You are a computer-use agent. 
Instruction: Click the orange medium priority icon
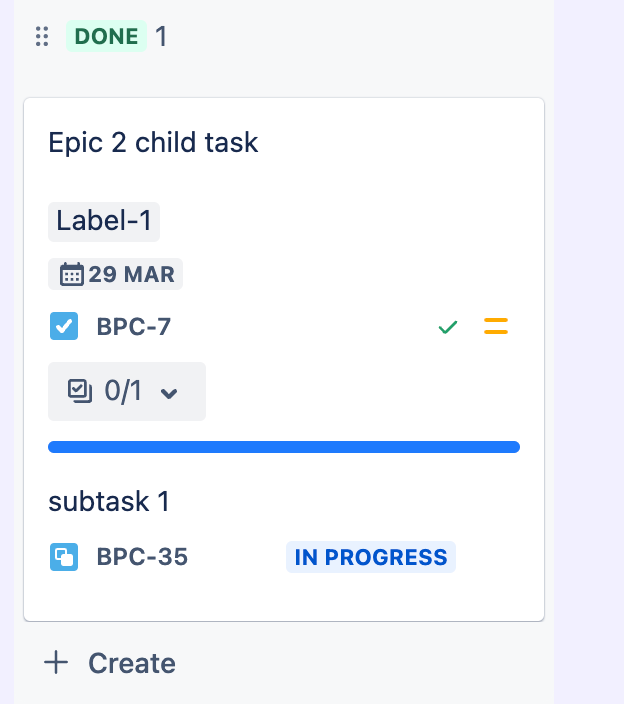tap(496, 326)
